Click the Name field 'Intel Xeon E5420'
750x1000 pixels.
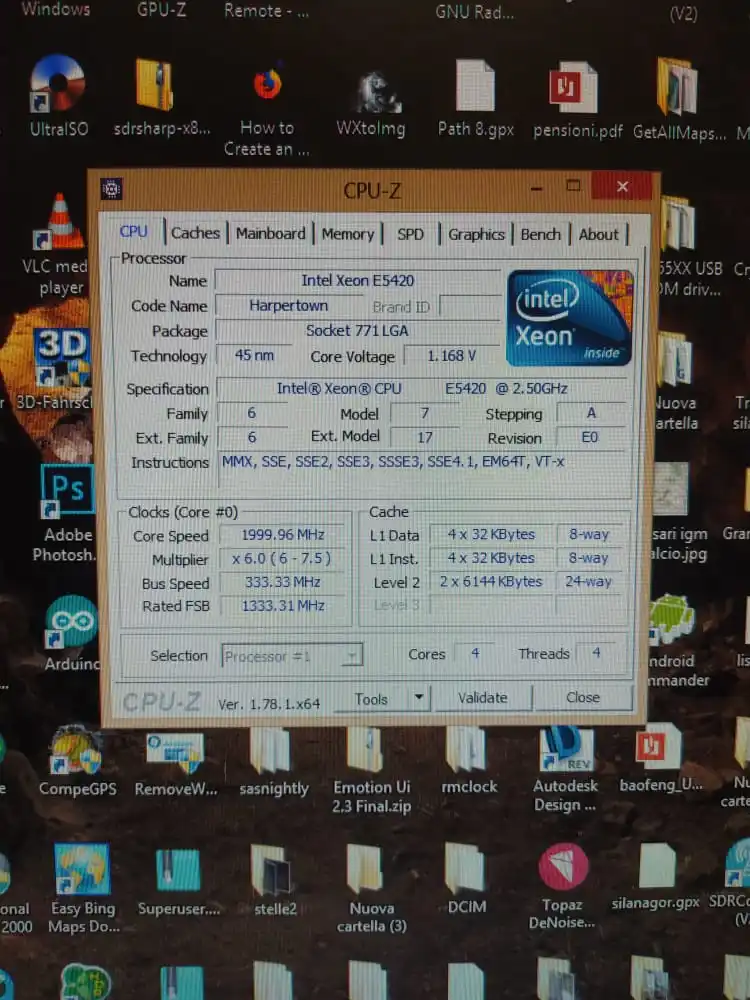coord(358,280)
